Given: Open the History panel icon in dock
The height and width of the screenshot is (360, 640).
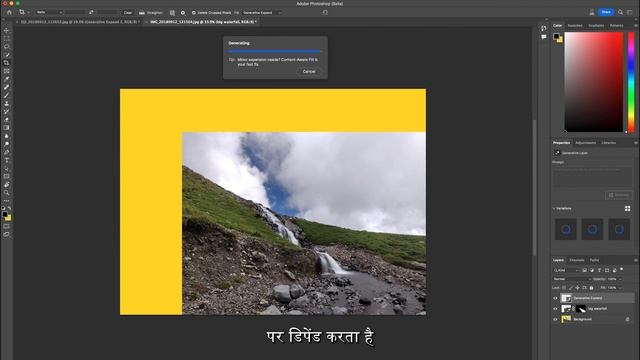Looking at the screenshot, I should tap(544, 28).
